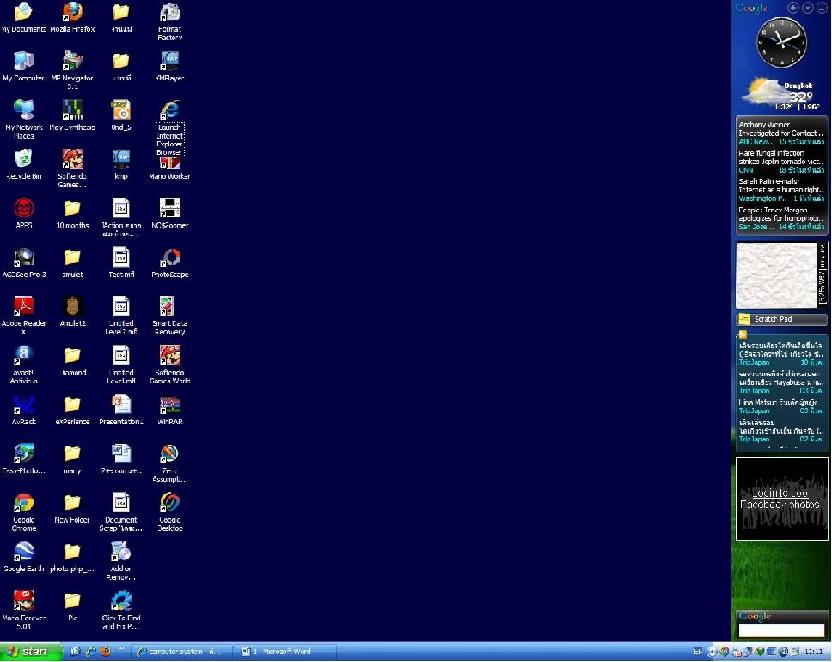Launch the Google Earth shortcut

coord(24,552)
